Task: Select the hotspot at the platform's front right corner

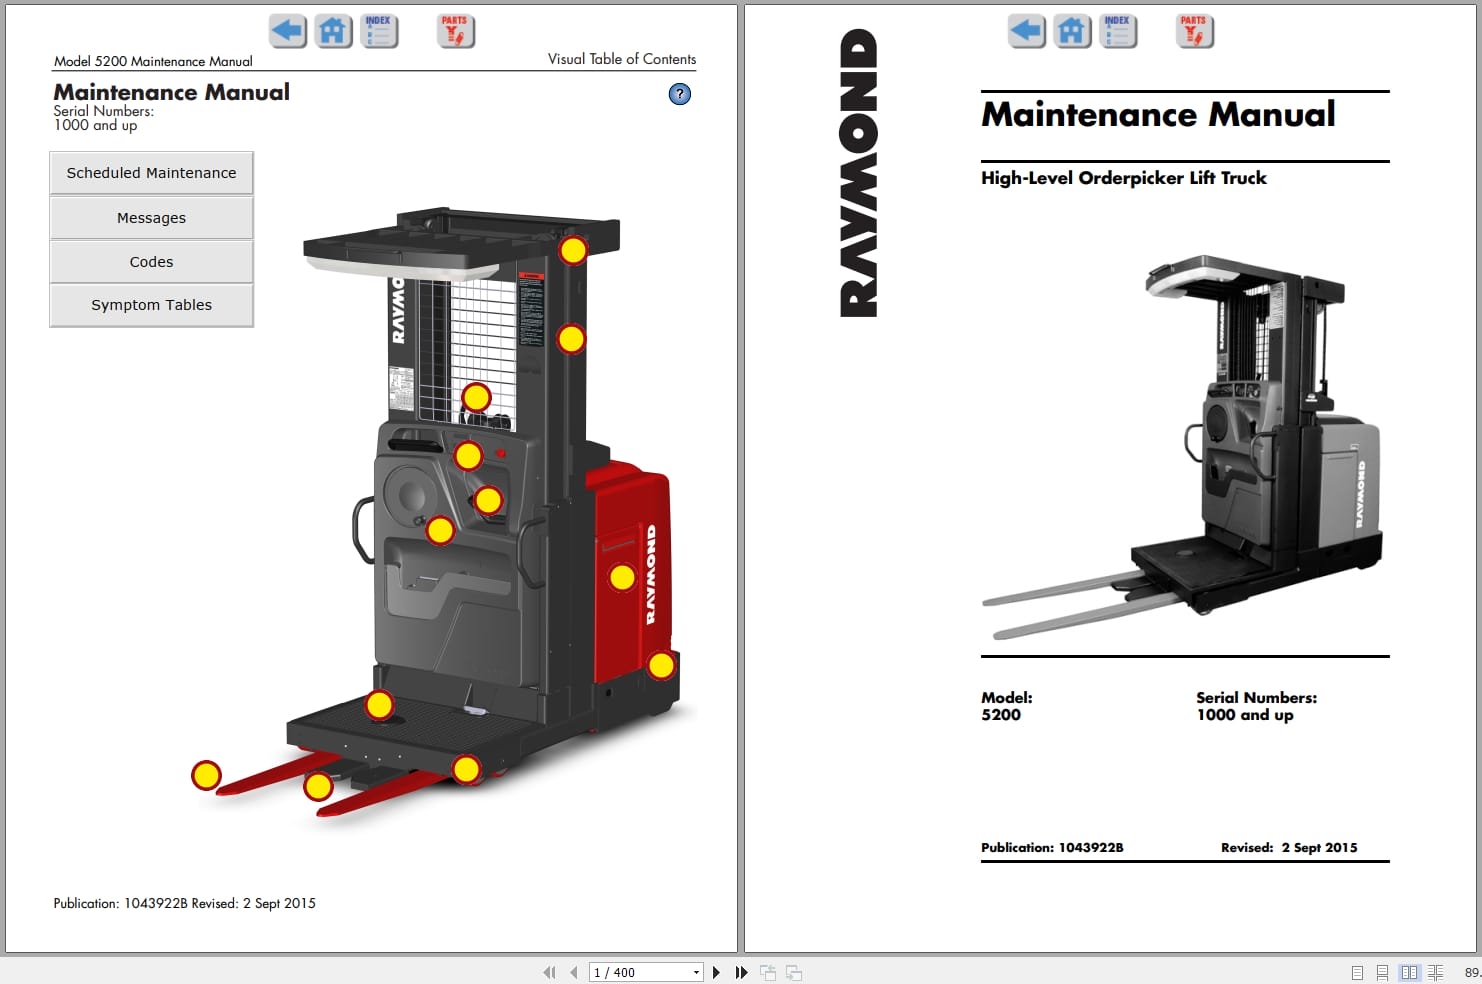Action: coord(466,769)
